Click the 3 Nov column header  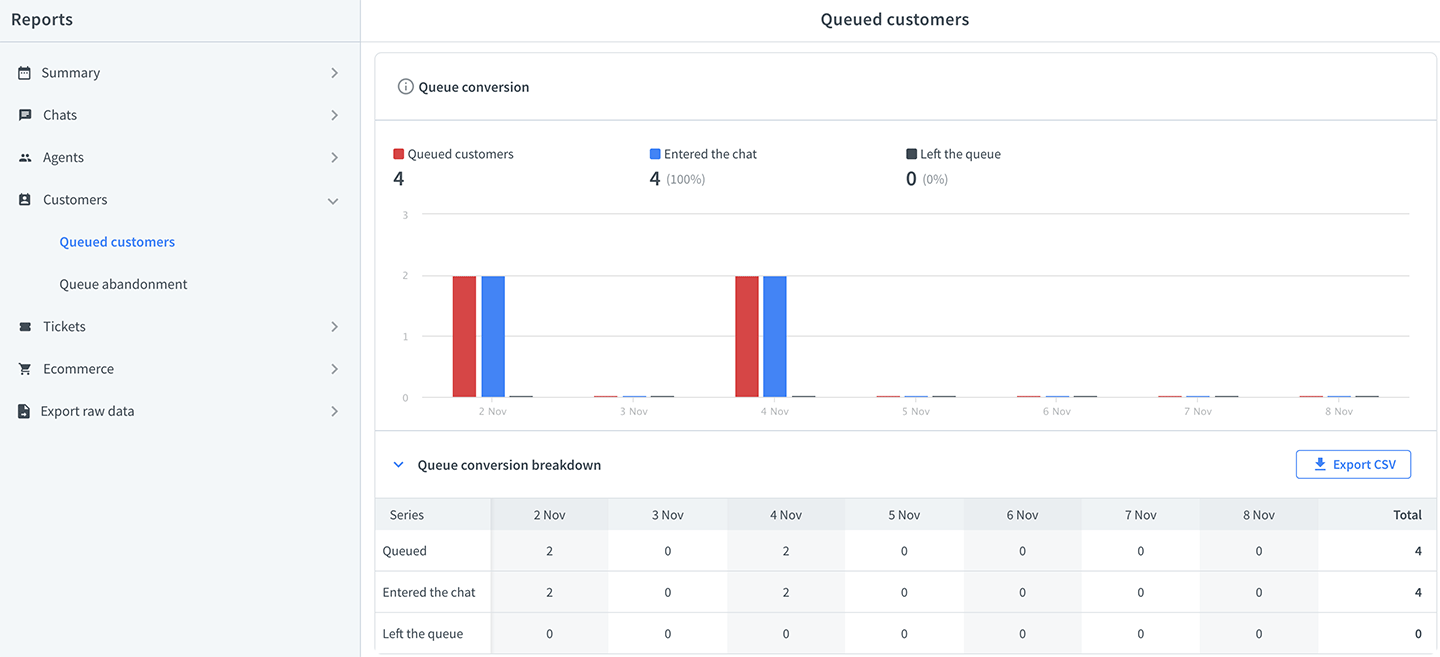[667, 515]
